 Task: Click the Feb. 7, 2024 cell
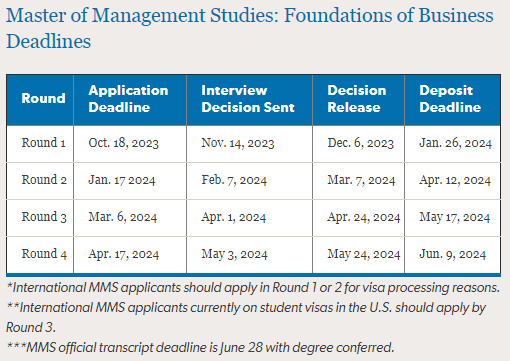[234, 180]
